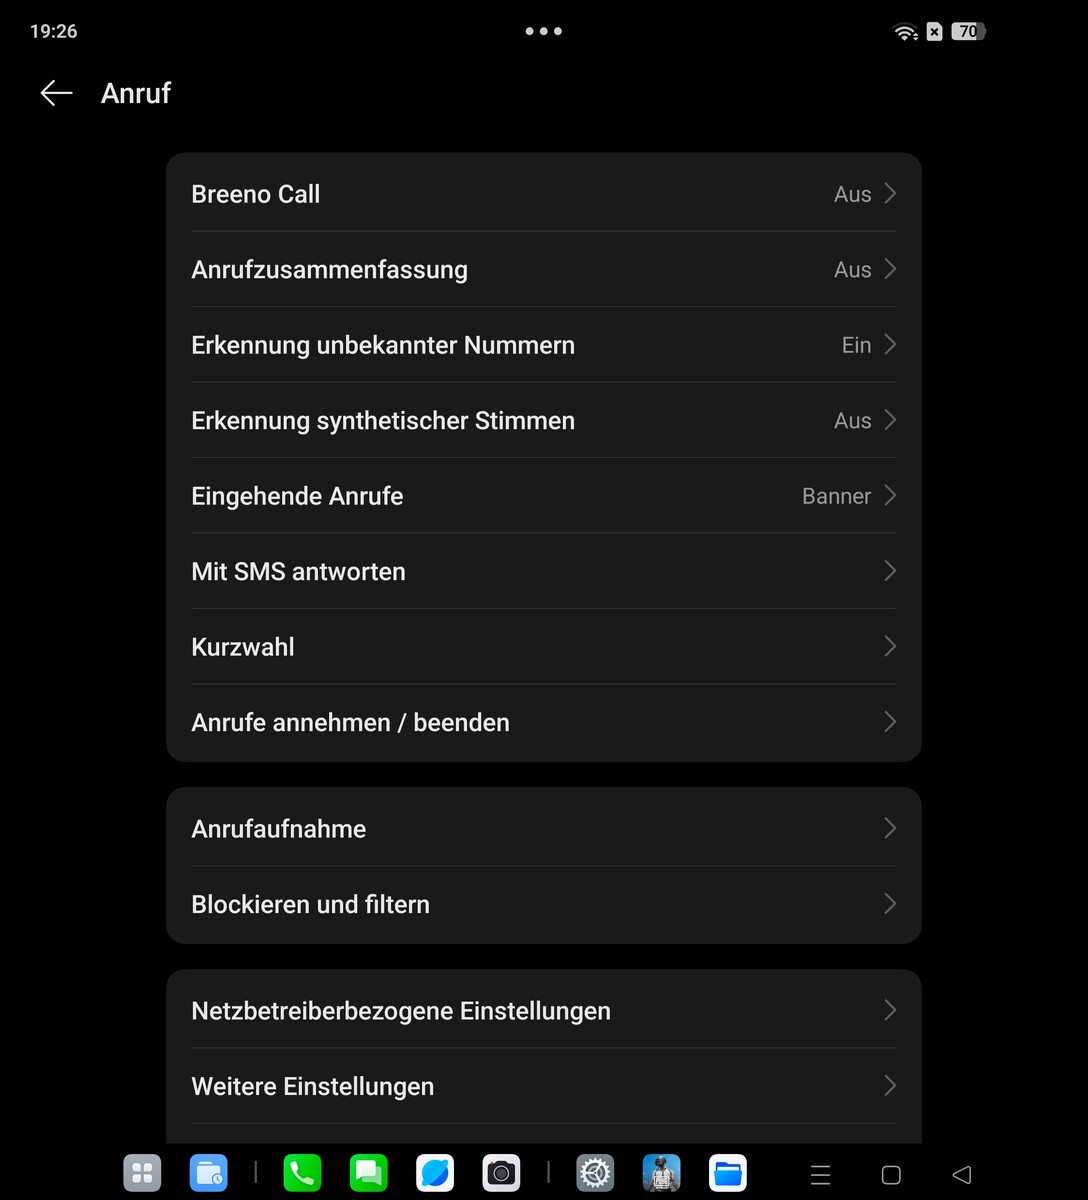Open Mit SMS antworten
Image resolution: width=1088 pixels, height=1200 pixels.
[543, 571]
